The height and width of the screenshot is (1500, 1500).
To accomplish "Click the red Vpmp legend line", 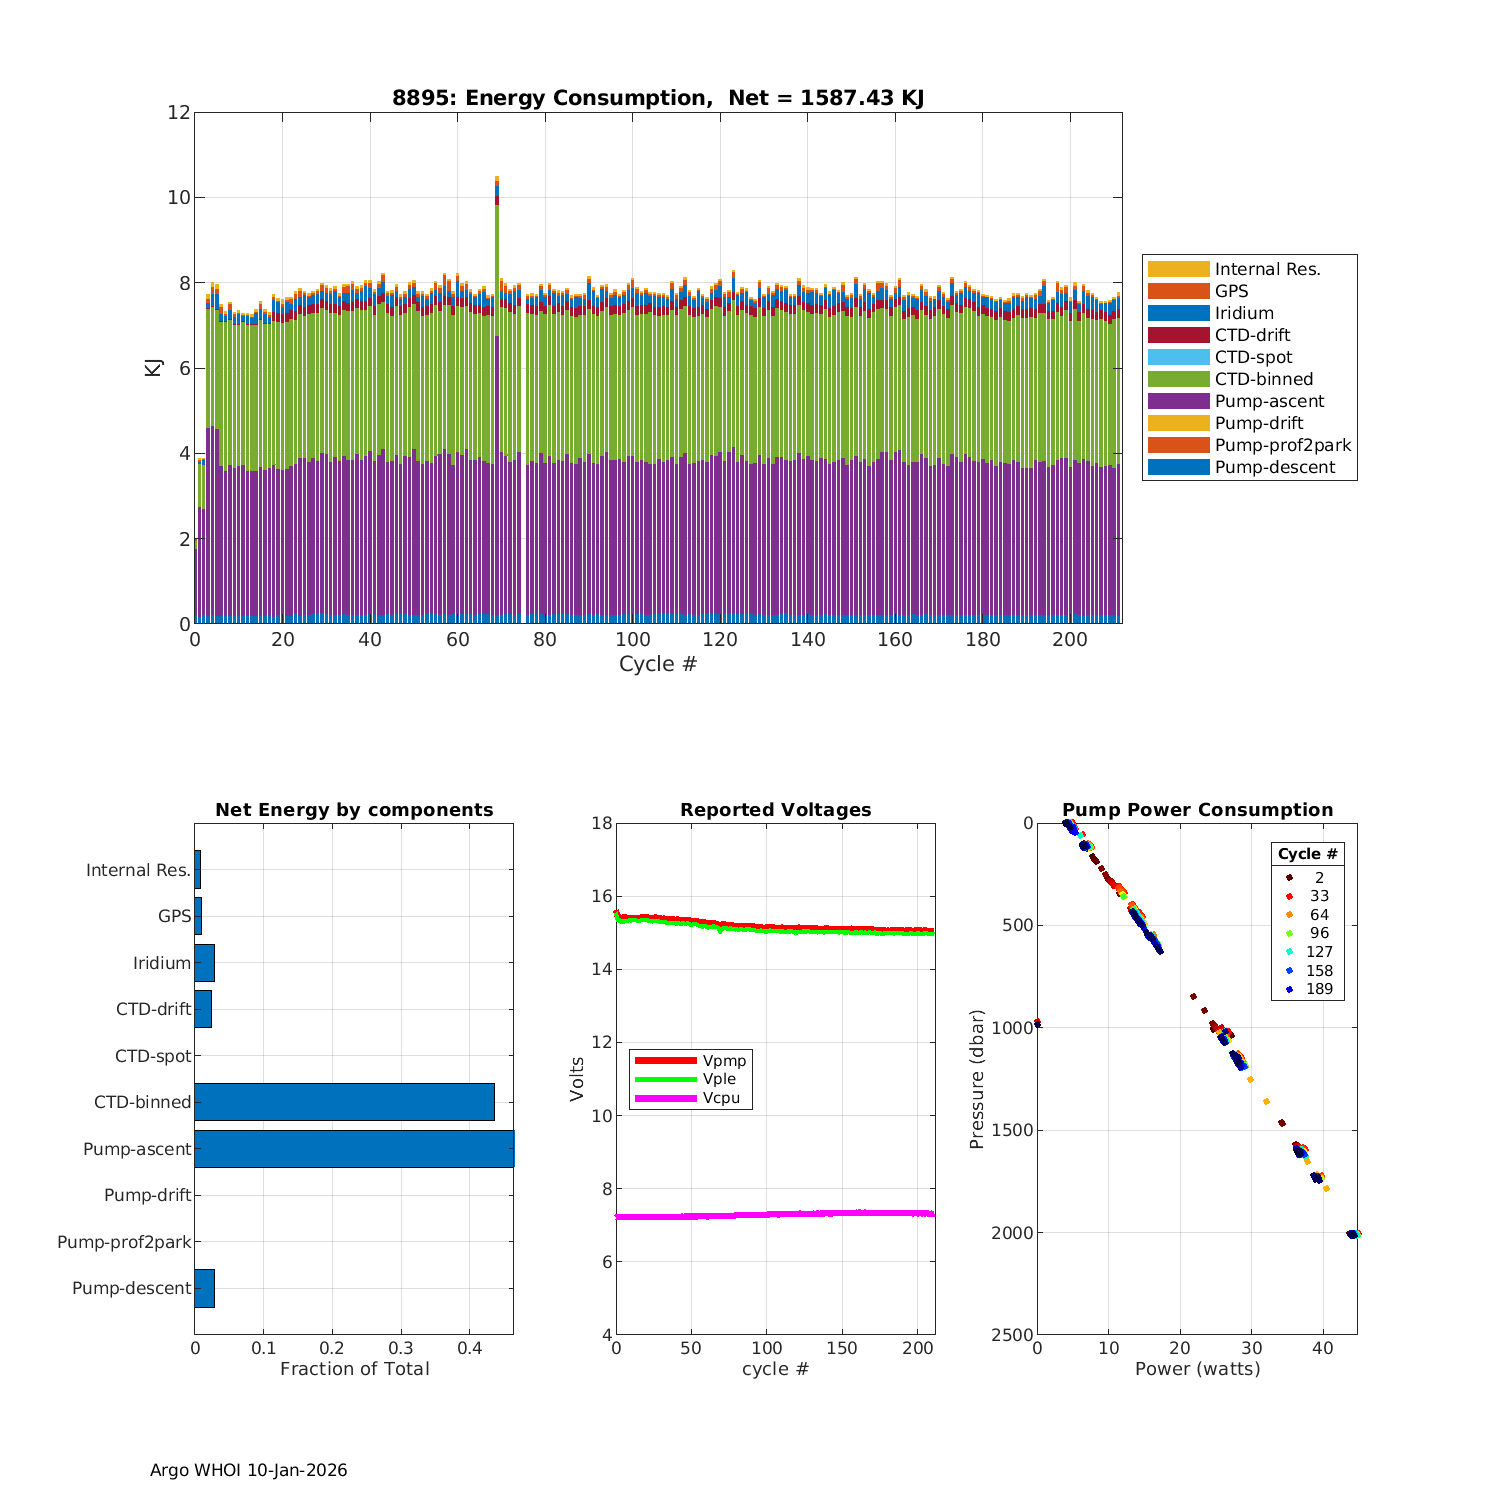I will tap(665, 1060).
